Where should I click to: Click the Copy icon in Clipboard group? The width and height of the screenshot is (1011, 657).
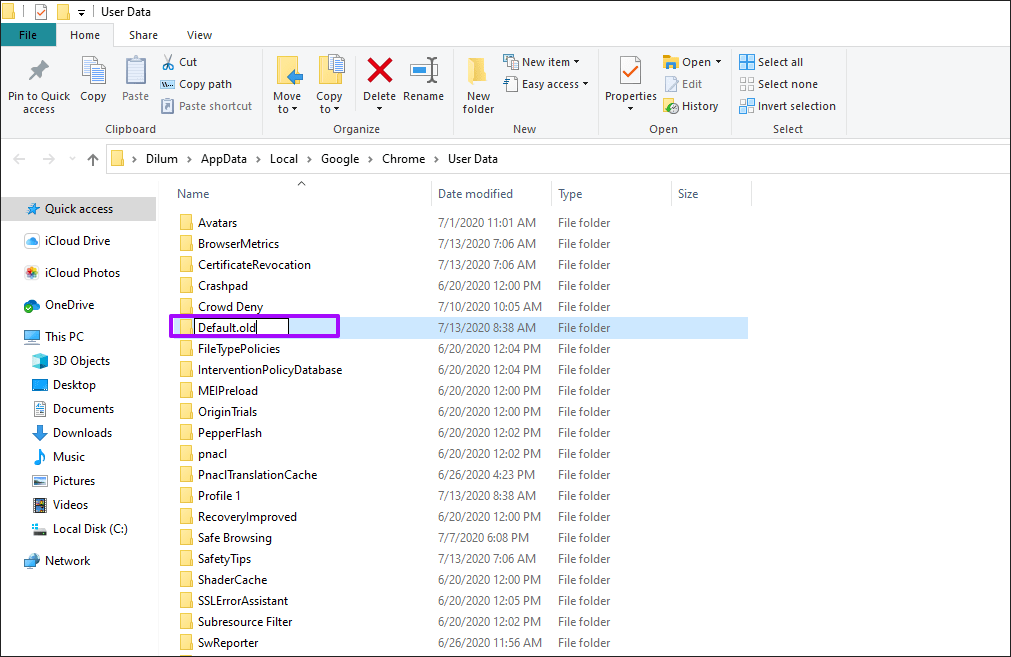[93, 72]
